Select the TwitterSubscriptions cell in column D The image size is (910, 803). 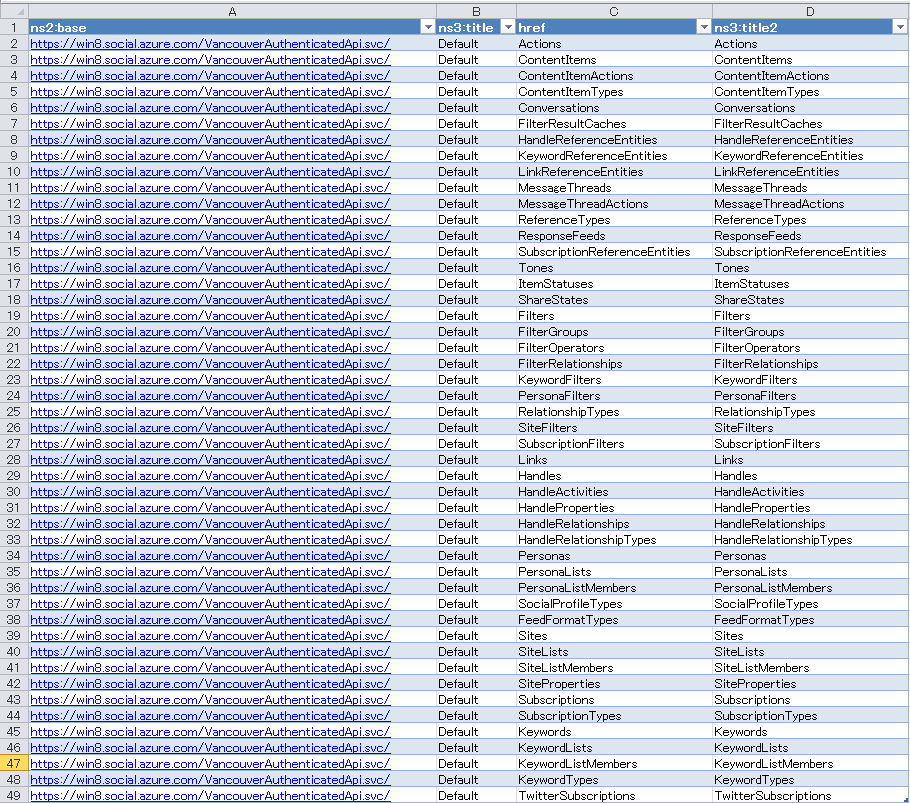pos(772,796)
